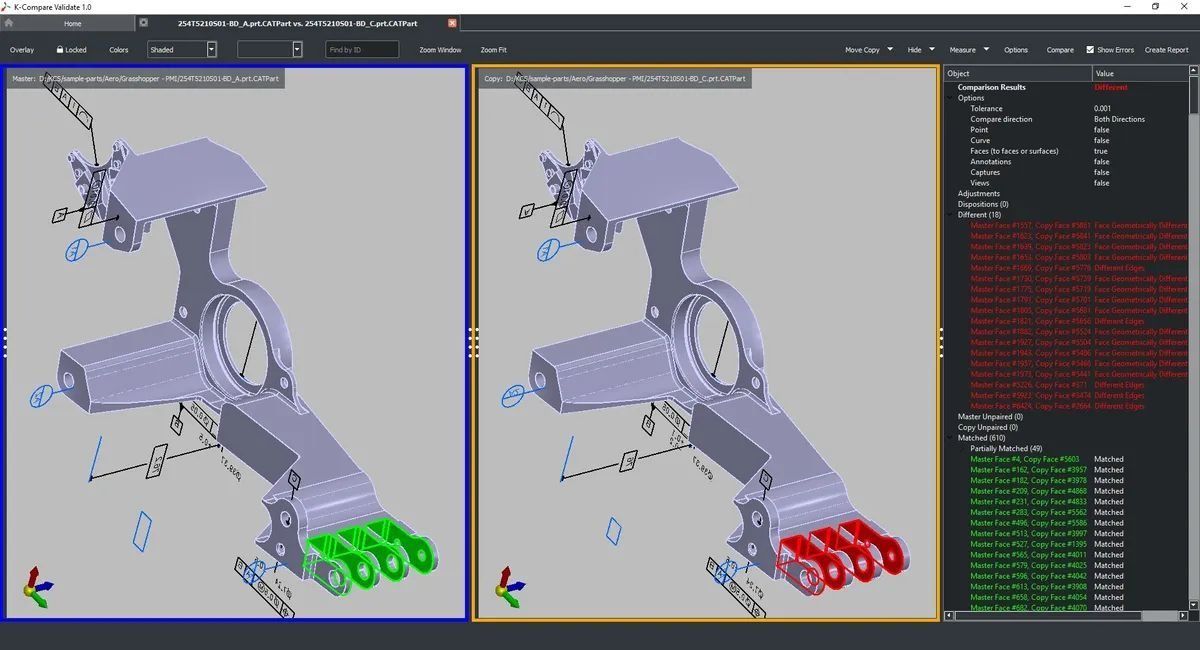Collapse the Different (18) tree node
Screen dimensions: 1200x650
pyautogui.click(x=951, y=215)
